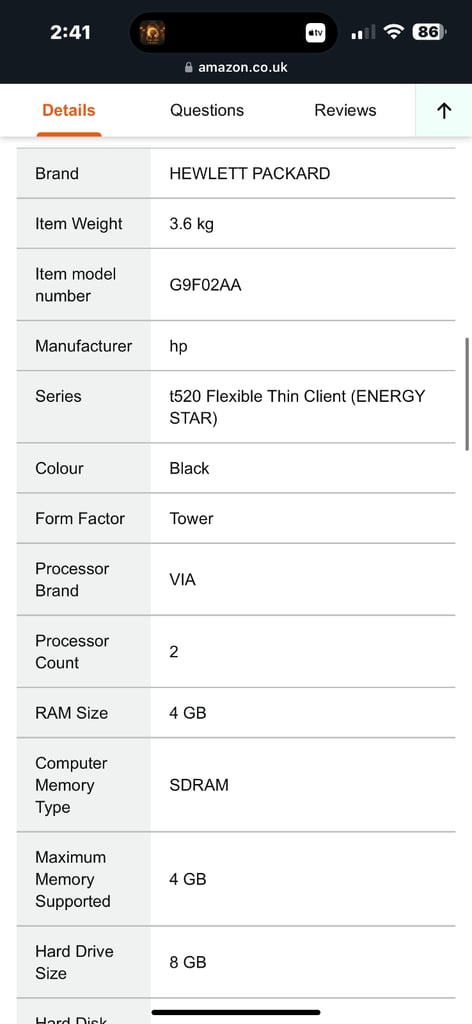Select the Details tab

tap(69, 110)
